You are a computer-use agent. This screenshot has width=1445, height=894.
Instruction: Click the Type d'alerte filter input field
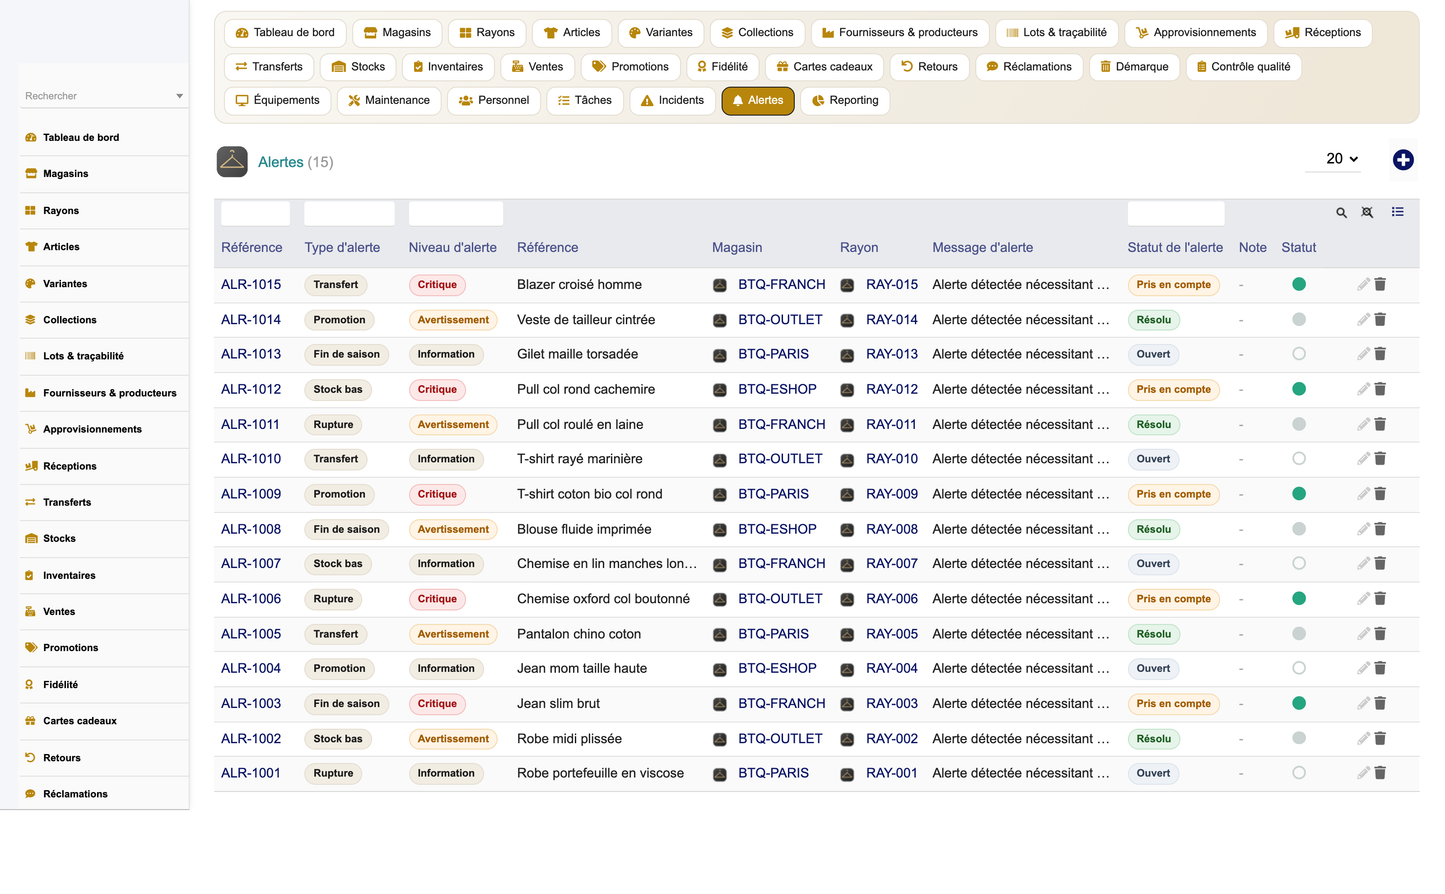[349, 213]
